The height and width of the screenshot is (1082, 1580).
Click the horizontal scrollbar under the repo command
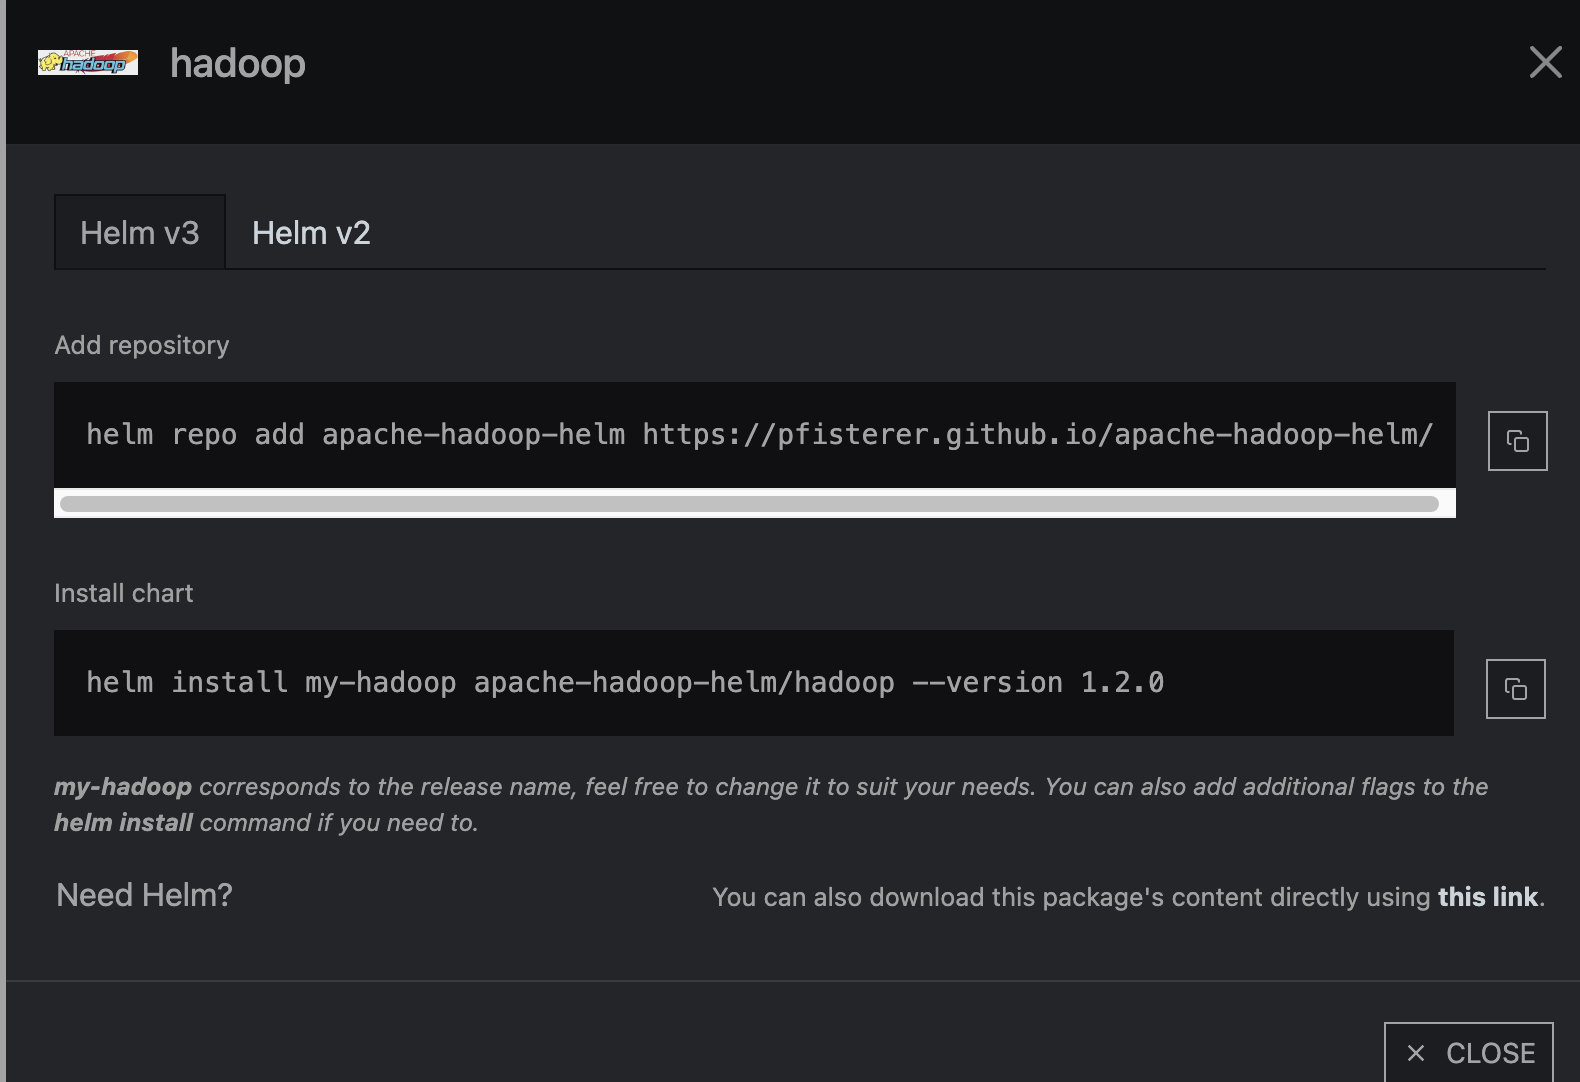coord(749,504)
